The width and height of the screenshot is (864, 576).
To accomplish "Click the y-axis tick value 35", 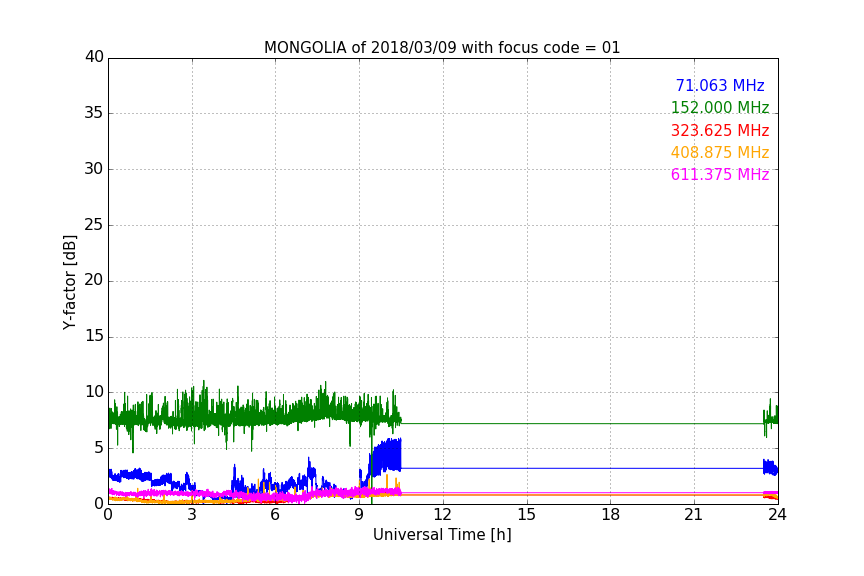I will (x=94, y=113).
